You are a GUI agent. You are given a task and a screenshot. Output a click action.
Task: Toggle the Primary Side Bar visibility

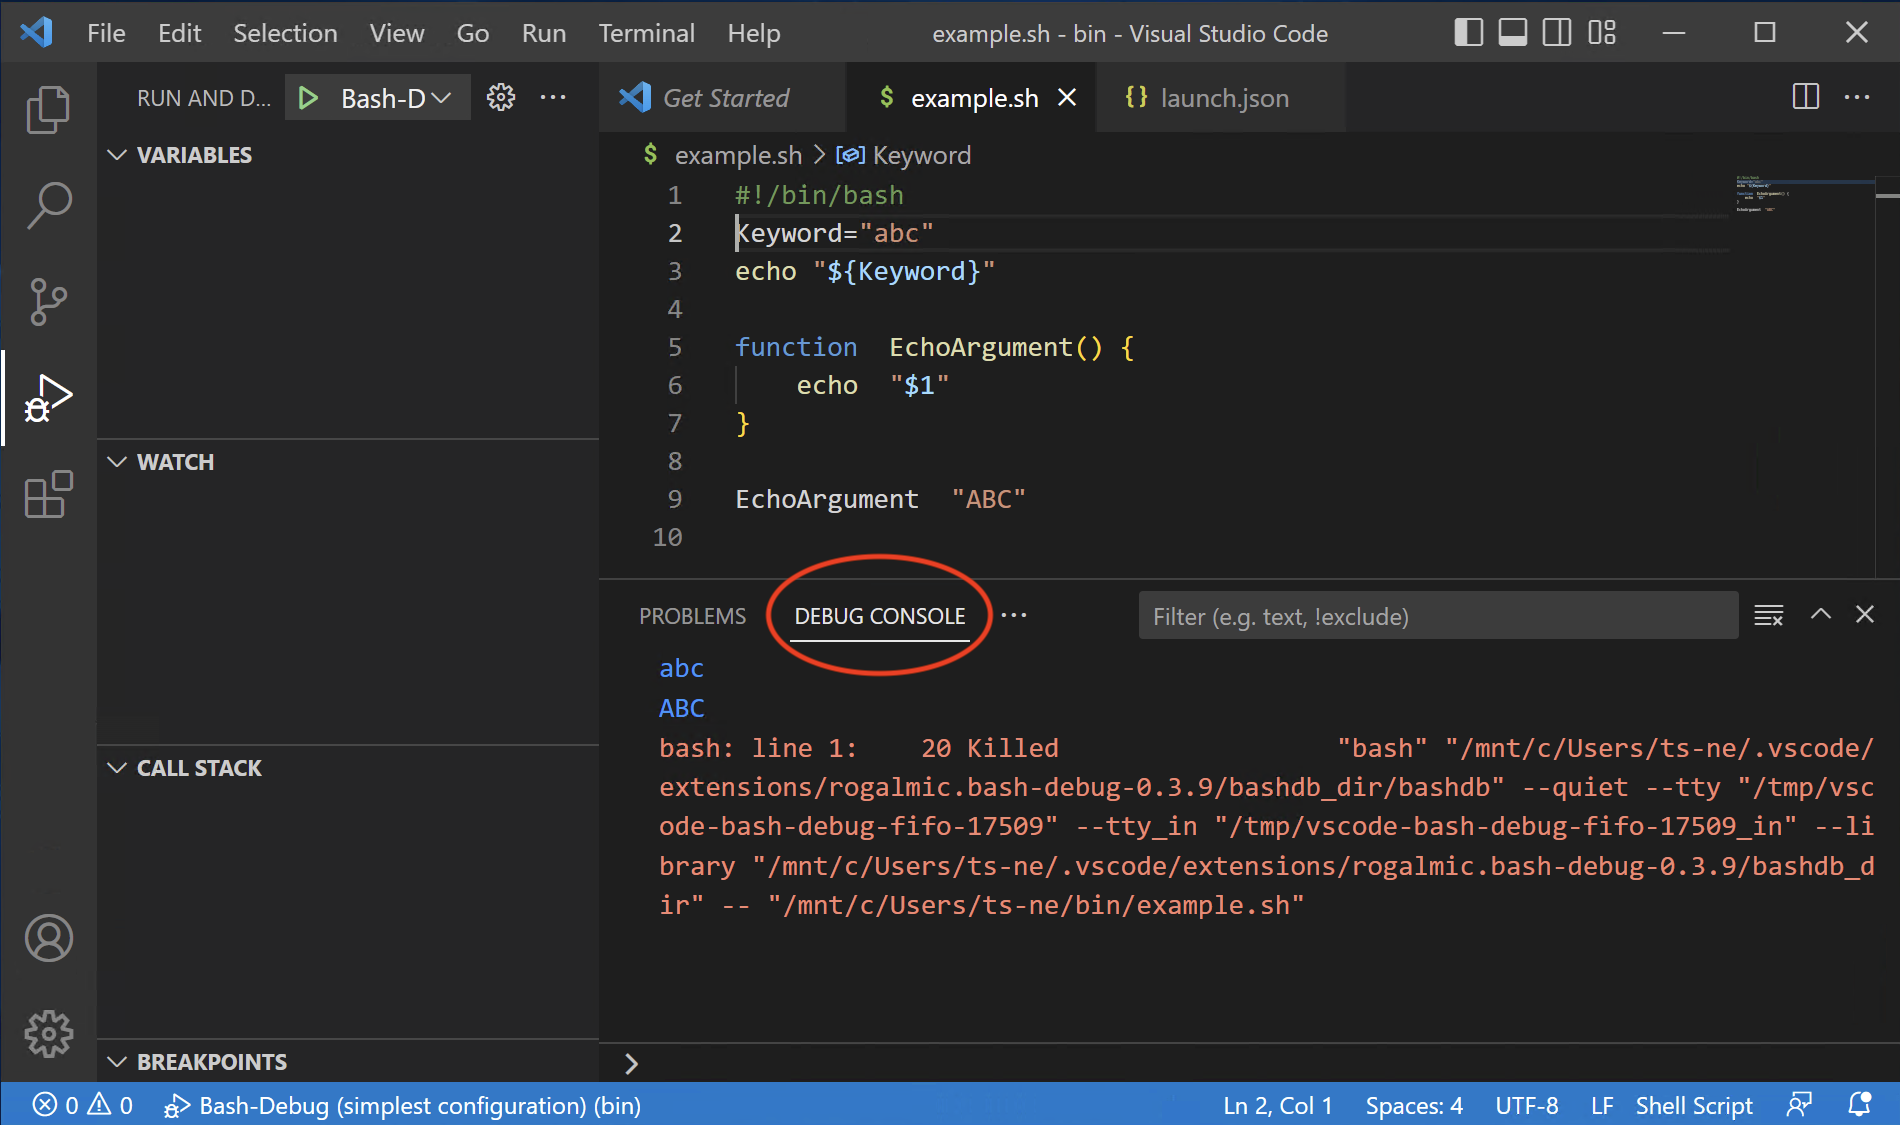pyautogui.click(x=1468, y=32)
